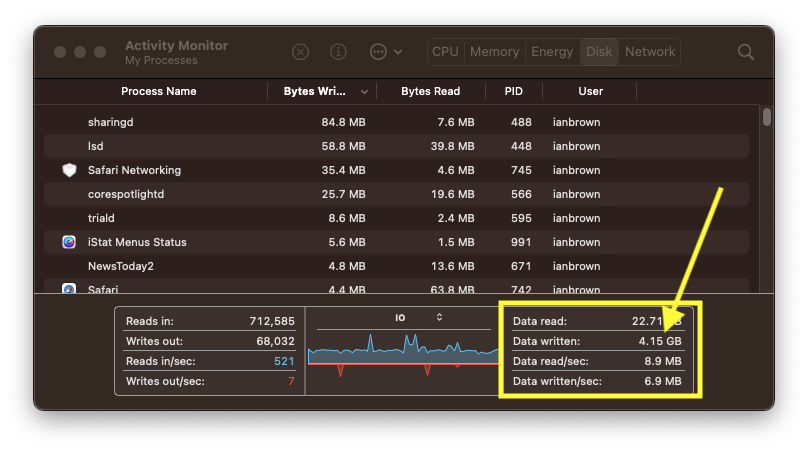The image size is (808, 452).
Task: Select the Disk tab
Action: [x=599, y=52]
